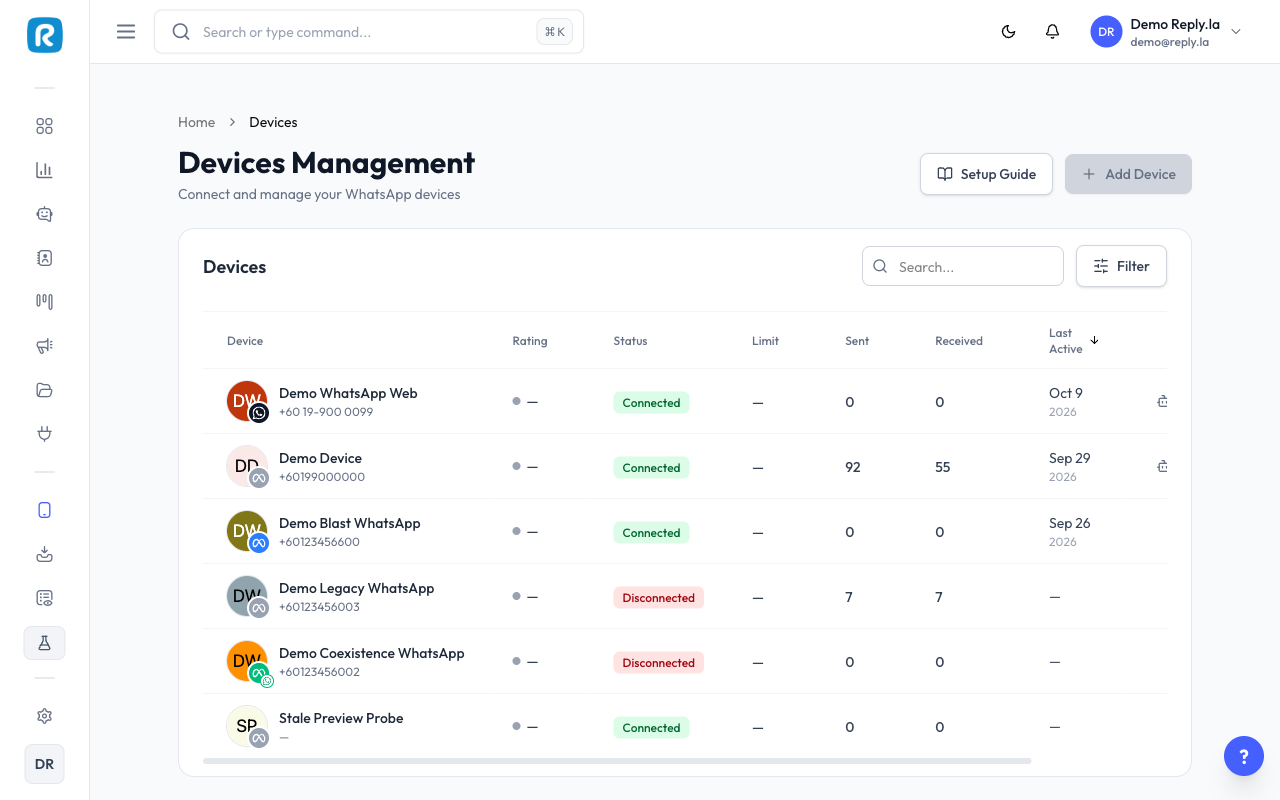The height and width of the screenshot is (800, 1280).
Task: Go to Home in the breadcrumb
Action: point(196,122)
